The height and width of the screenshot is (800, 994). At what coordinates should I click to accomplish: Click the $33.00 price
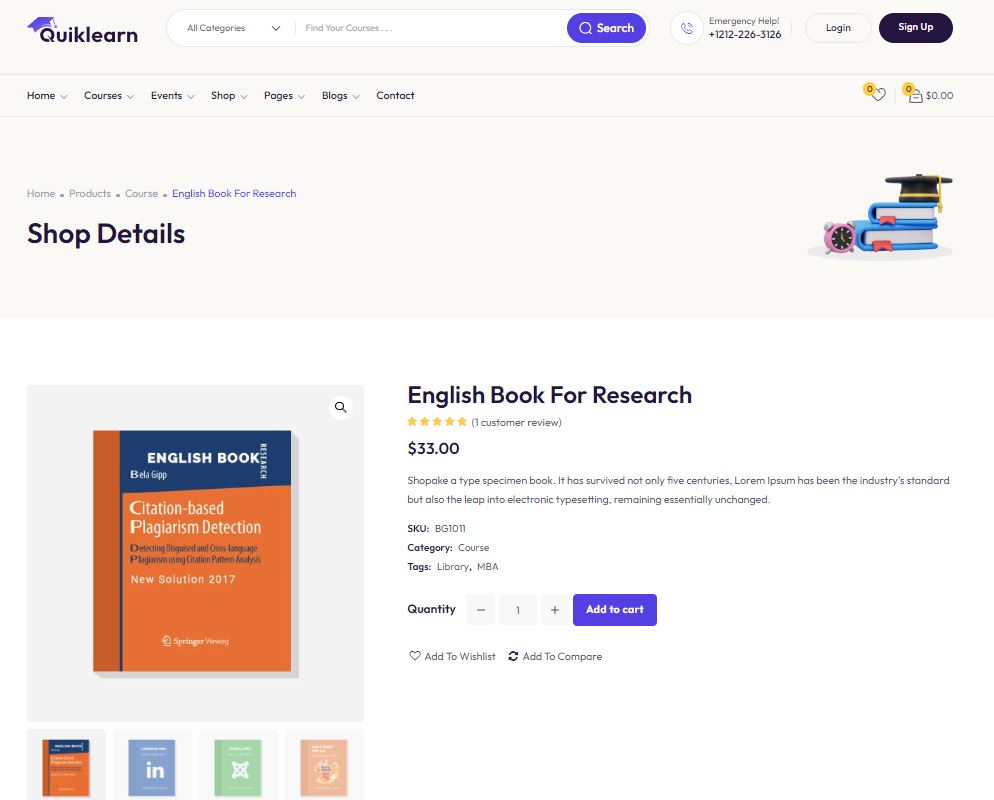click(x=433, y=449)
